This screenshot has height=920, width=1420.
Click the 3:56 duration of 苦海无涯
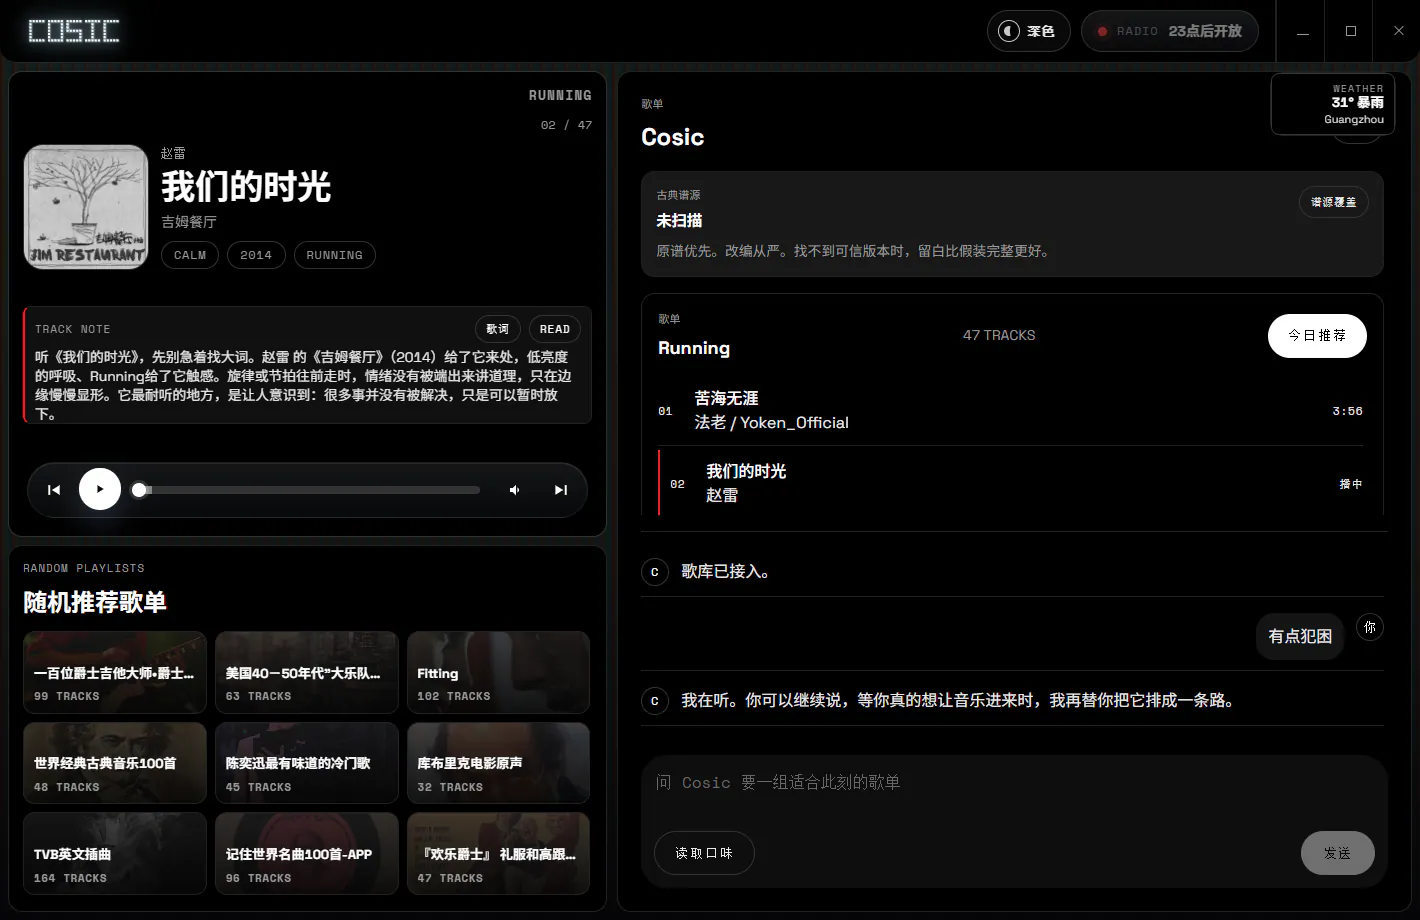point(1347,411)
